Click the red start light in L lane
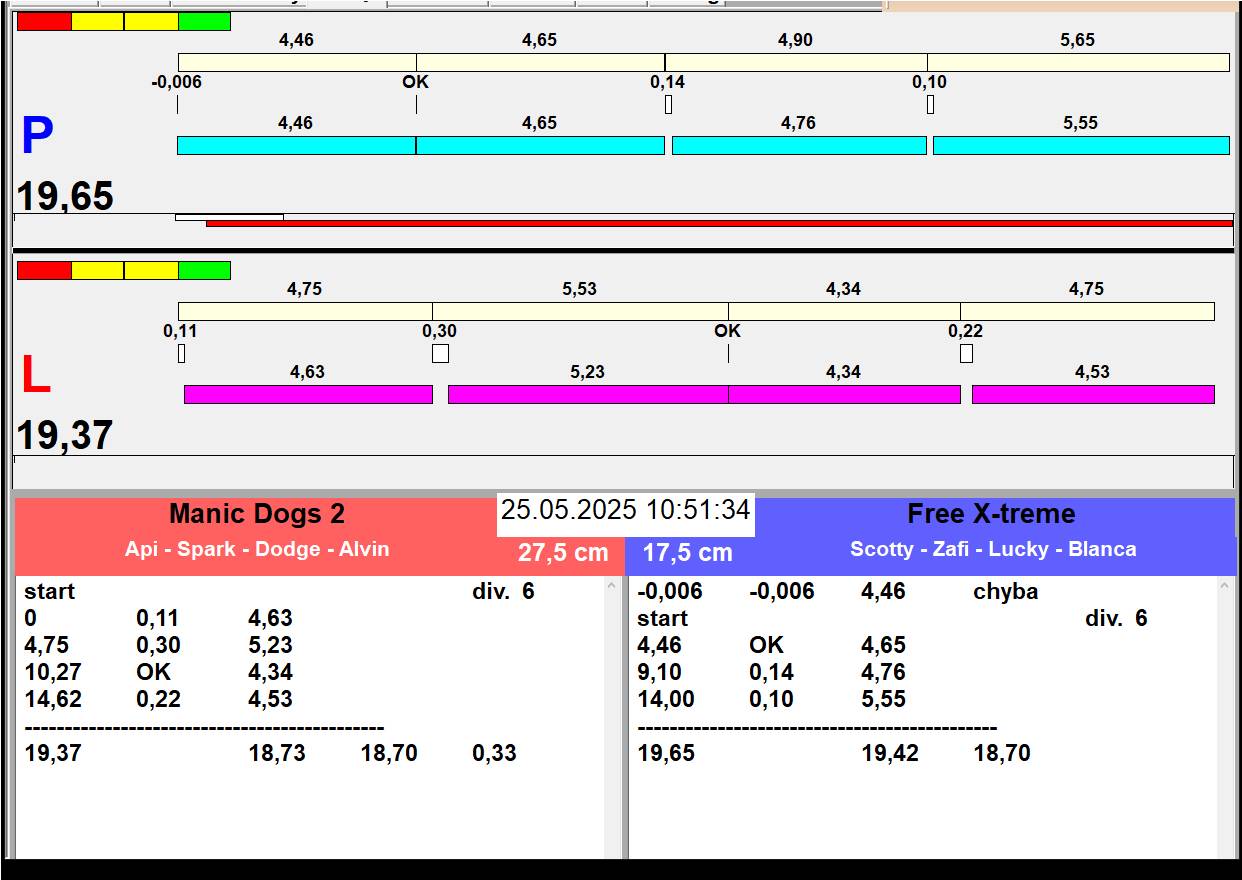Screen dimensions: 1242x880 tap(44, 270)
